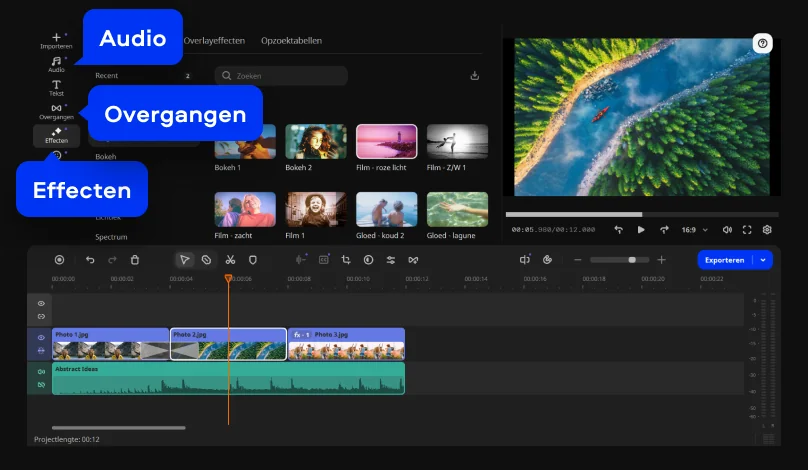The height and width of the screenshot is (470, 808).
Task: Open the 16:9 aspect ratio dropdown
Action: coord(694,229)
